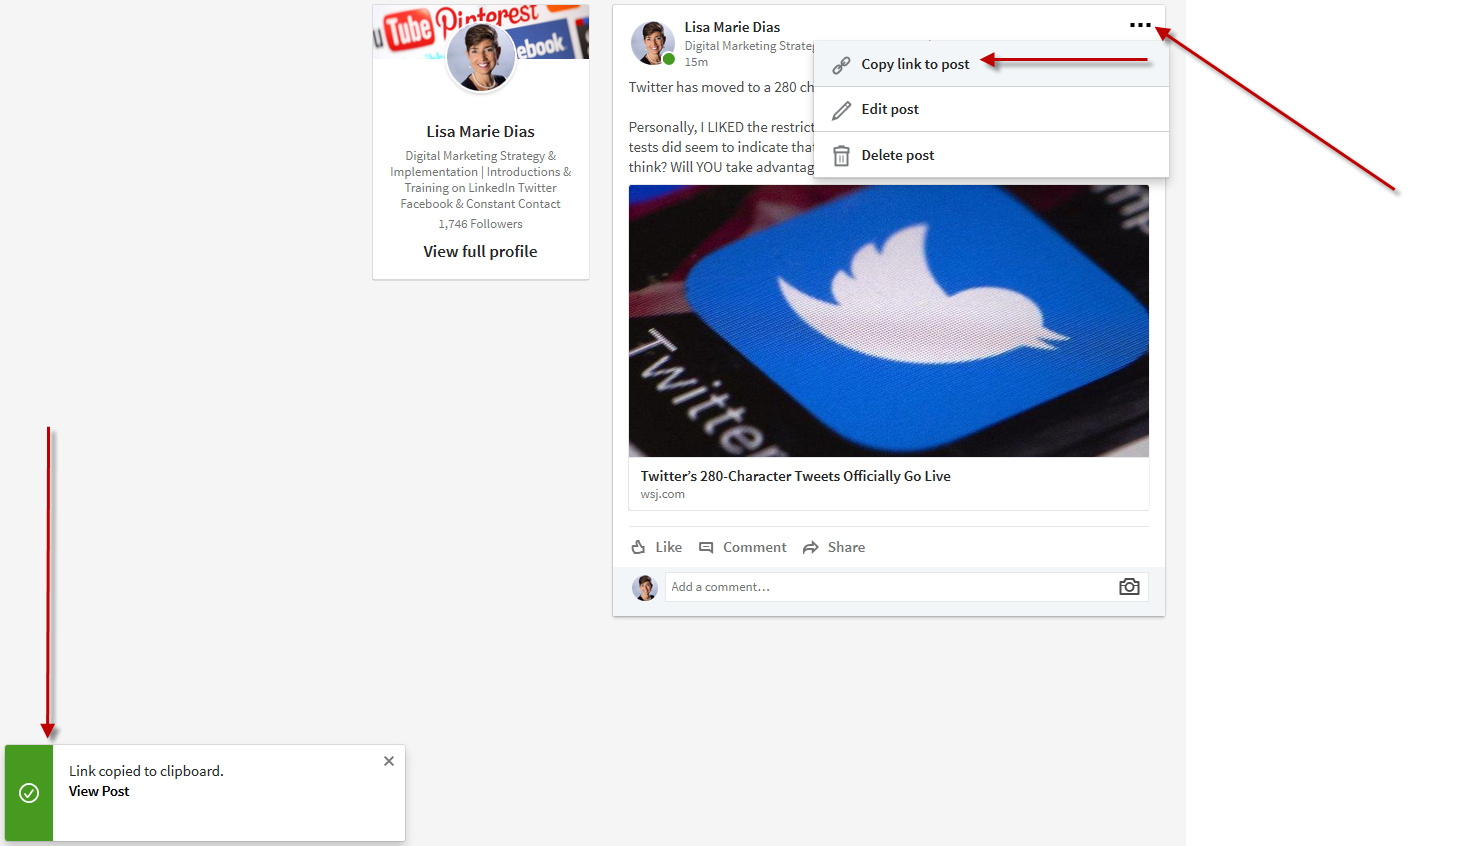Dismiss the link copied notification with the X
The height and width of the screenshot is (846, 1458).
(x=389, y=761)
